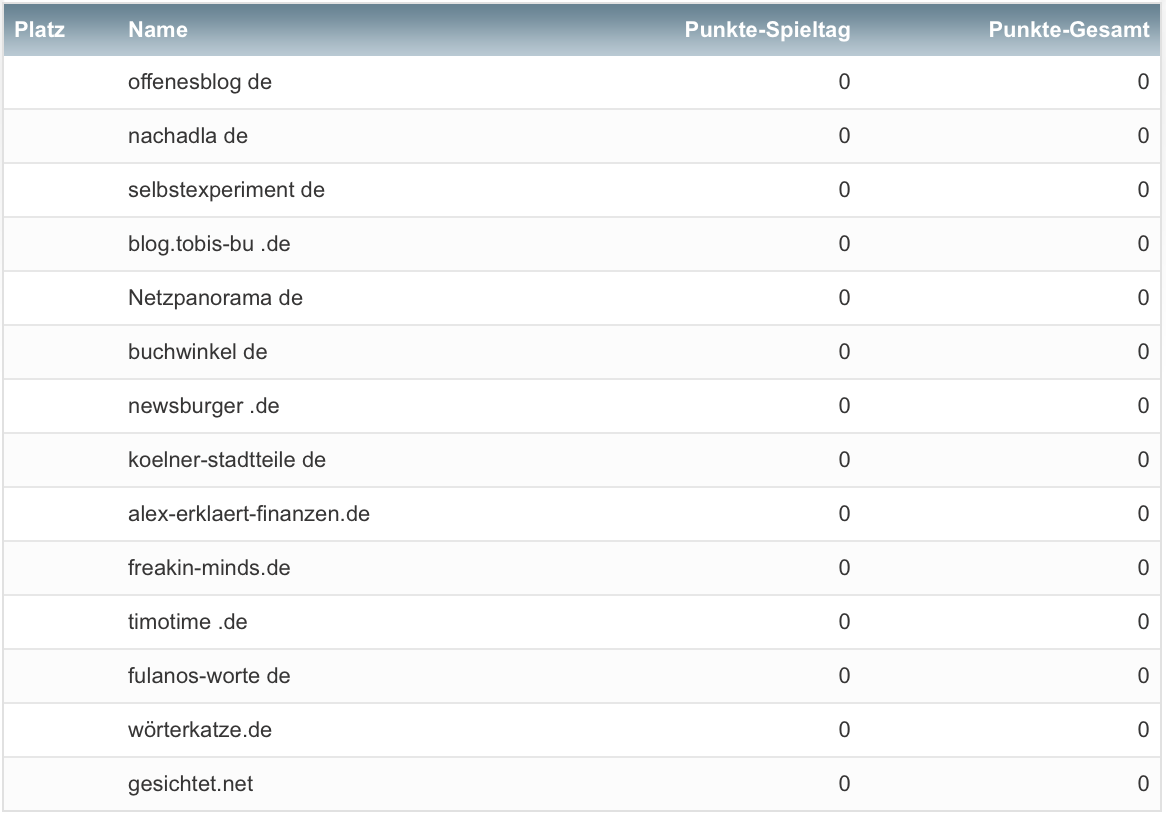Screen dimensions: 1166x816
Task: Select the freakin-minds.de entry
Action: (209, 568)
